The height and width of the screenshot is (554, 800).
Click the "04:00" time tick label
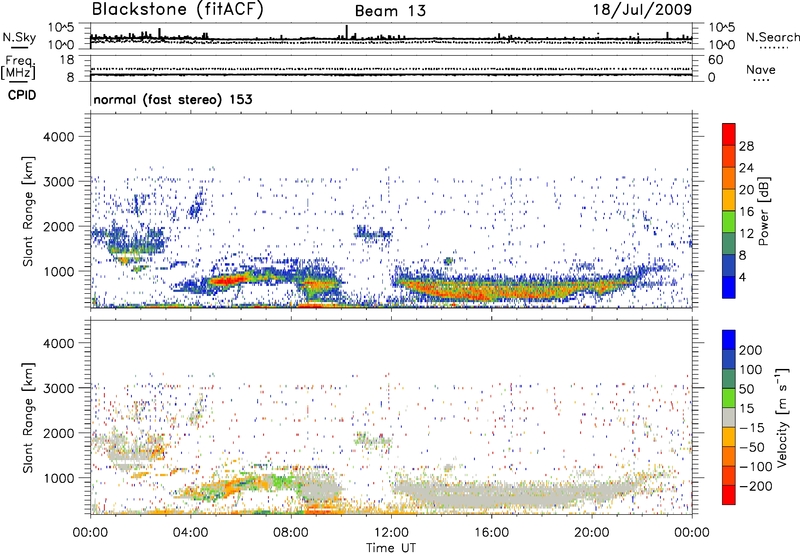click(x=190, y=533)
